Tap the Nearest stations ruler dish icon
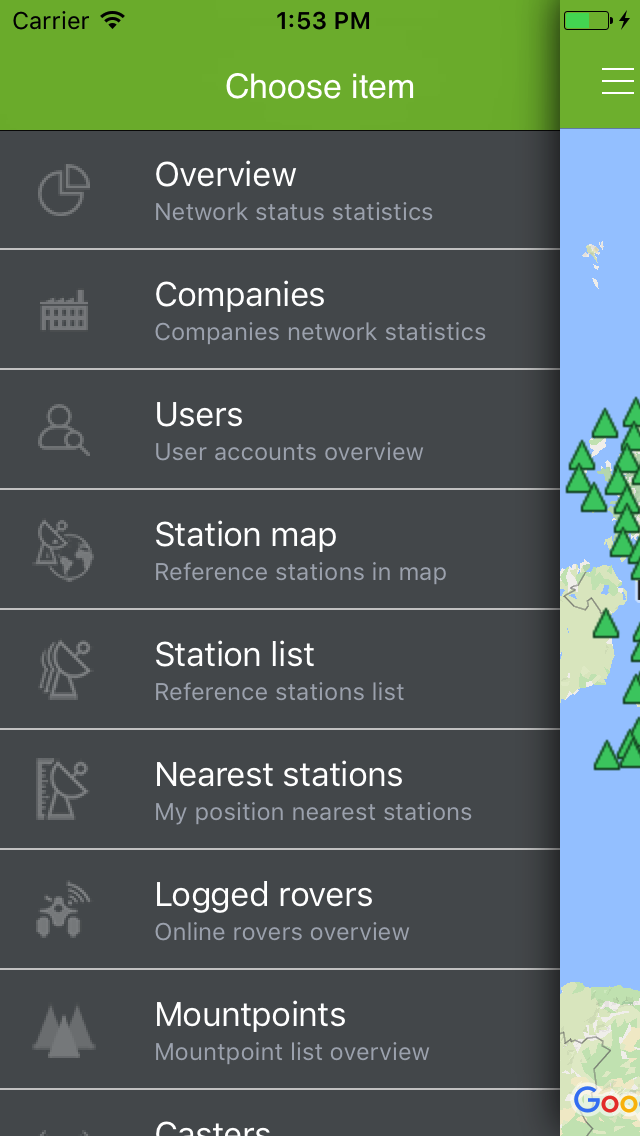640x1136 pixels. [x=62, y=789]
